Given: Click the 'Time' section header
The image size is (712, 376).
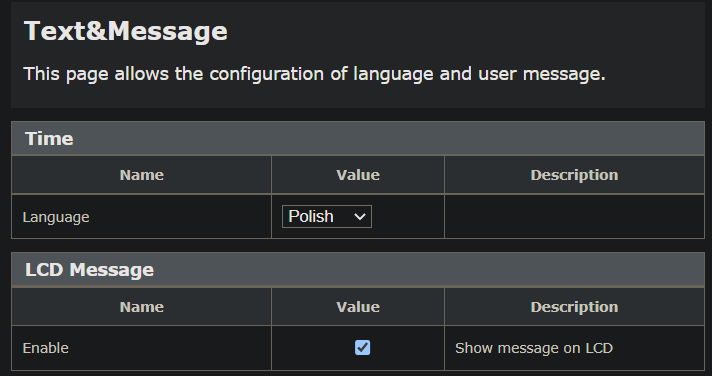Looking at the screenshot, I should [x=358, y=139].
